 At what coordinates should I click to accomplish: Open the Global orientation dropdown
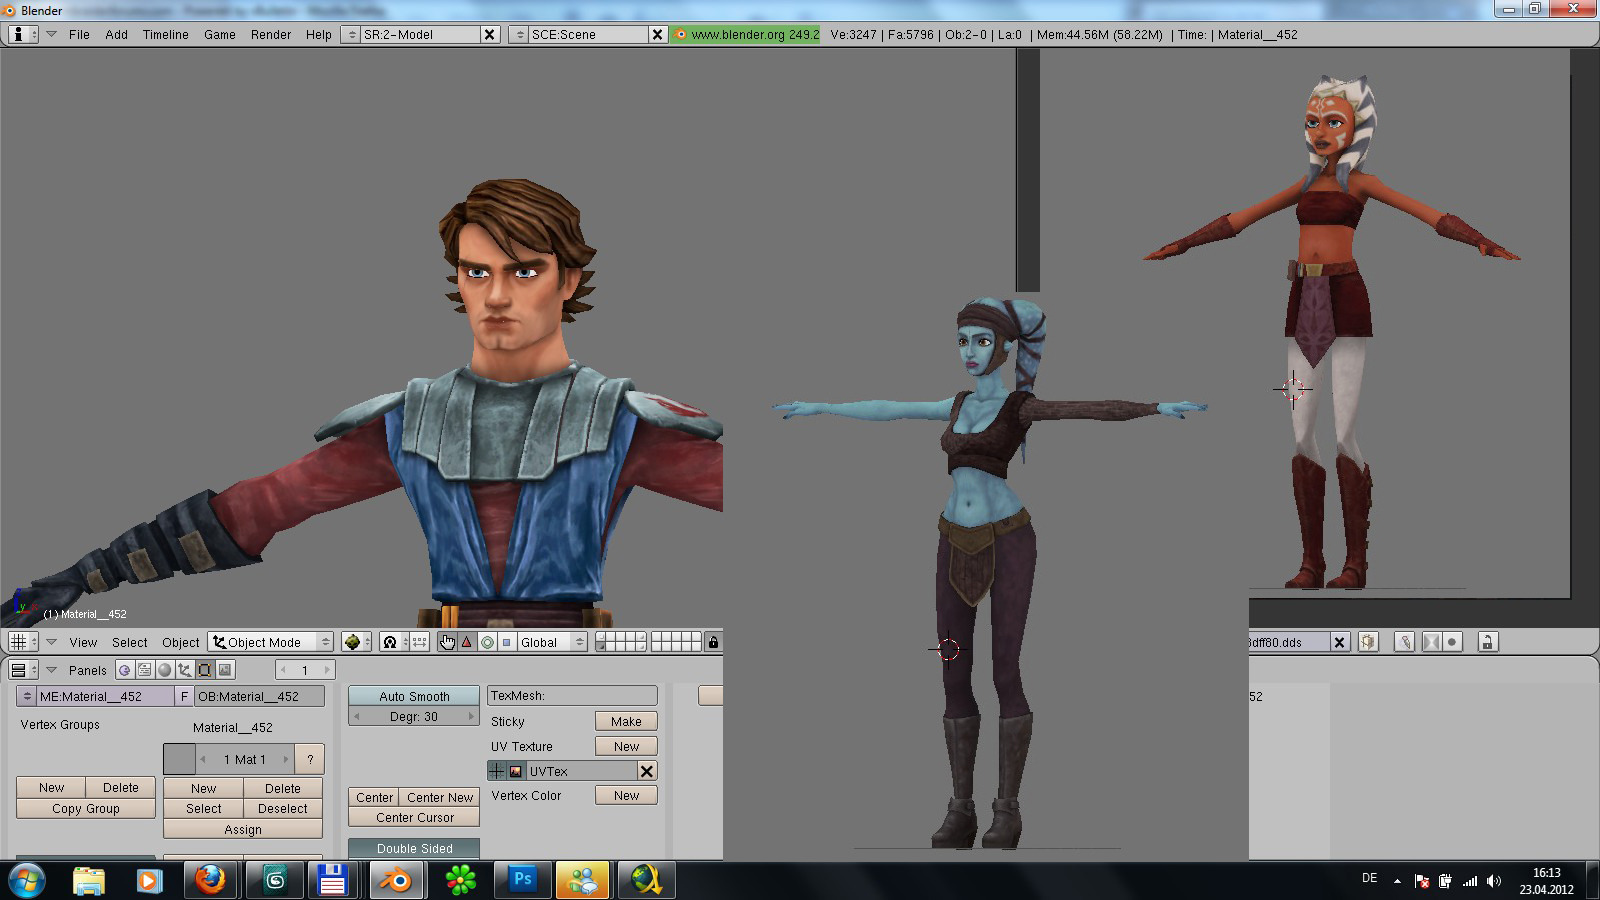(552, 642)
